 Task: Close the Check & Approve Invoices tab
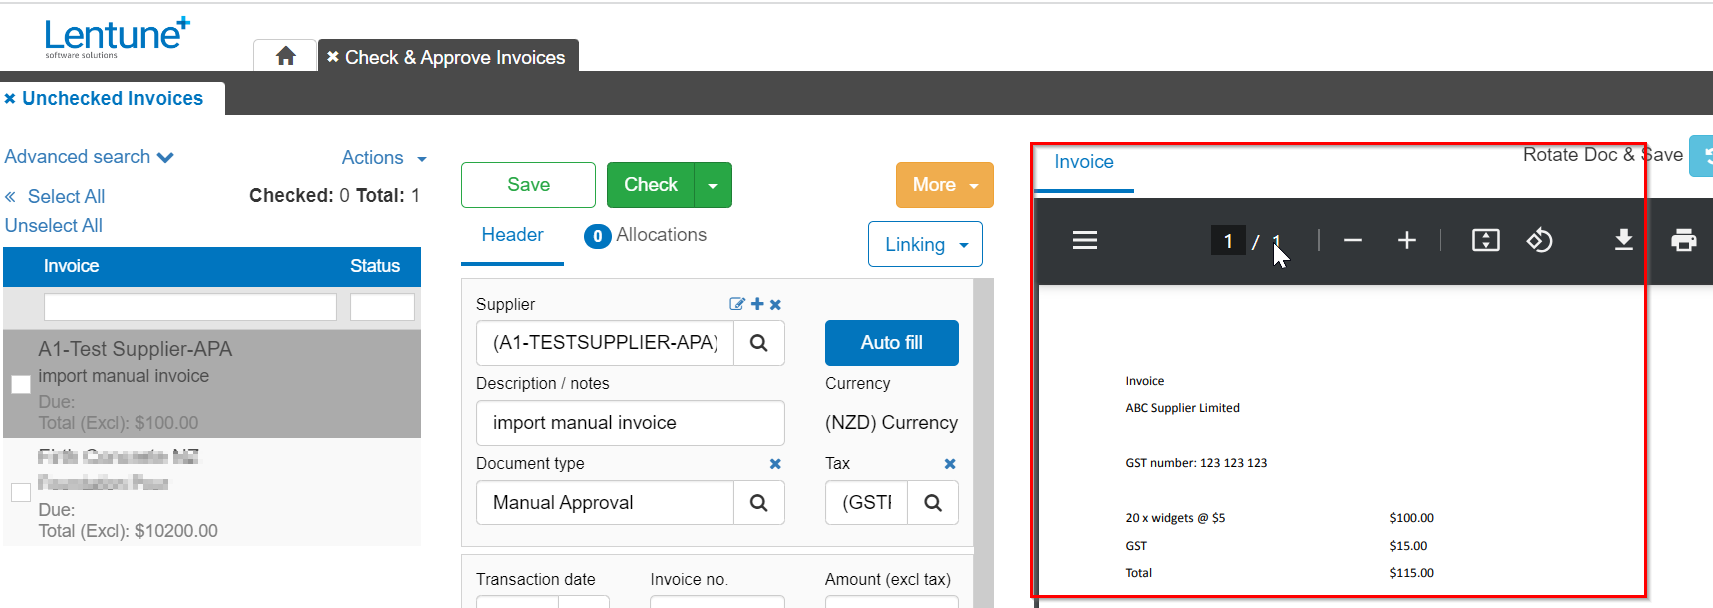(x=333, y=57)
